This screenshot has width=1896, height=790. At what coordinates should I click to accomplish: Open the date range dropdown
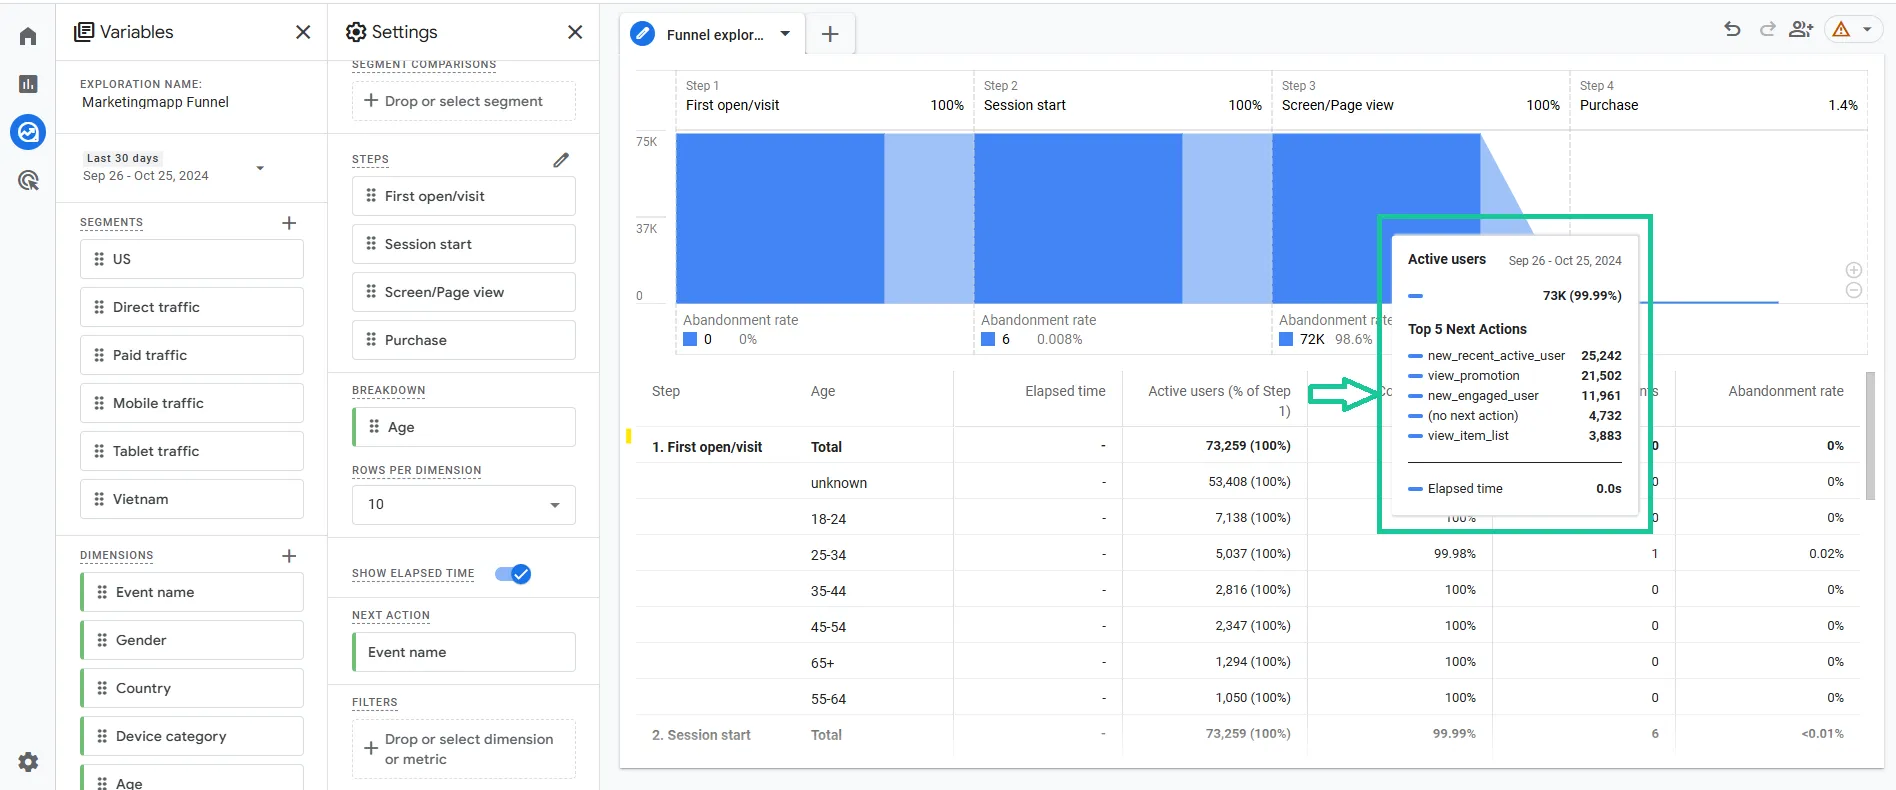click(176, 167)
